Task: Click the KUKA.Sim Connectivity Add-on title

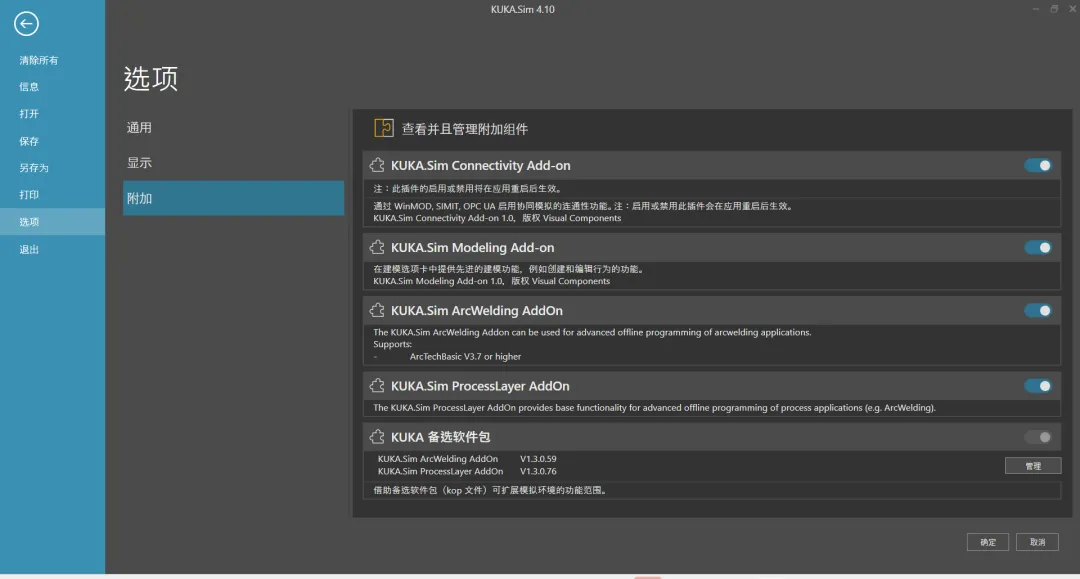Action: pos(481,165)
